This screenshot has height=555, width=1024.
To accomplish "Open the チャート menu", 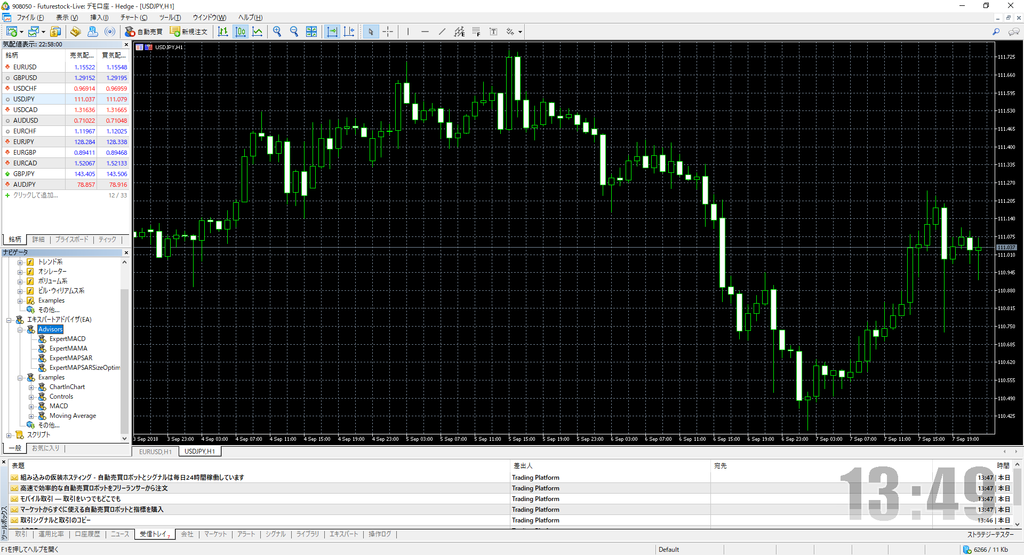I will point(134,18).
